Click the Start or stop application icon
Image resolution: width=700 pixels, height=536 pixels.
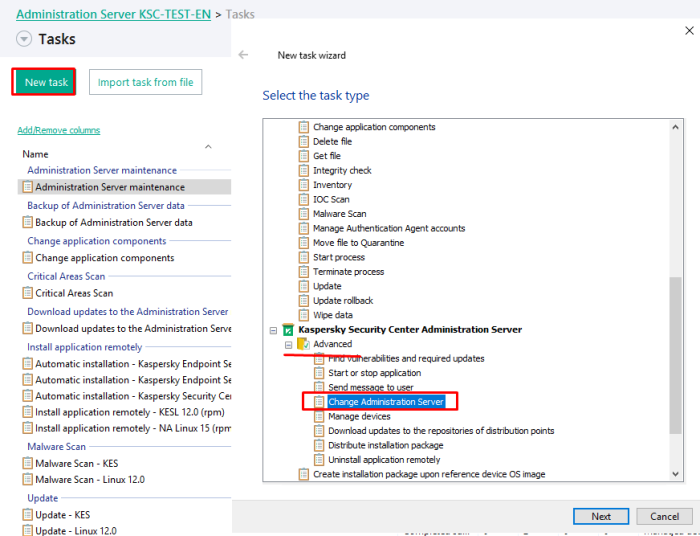pyautogui.click(x=319, y=373)
